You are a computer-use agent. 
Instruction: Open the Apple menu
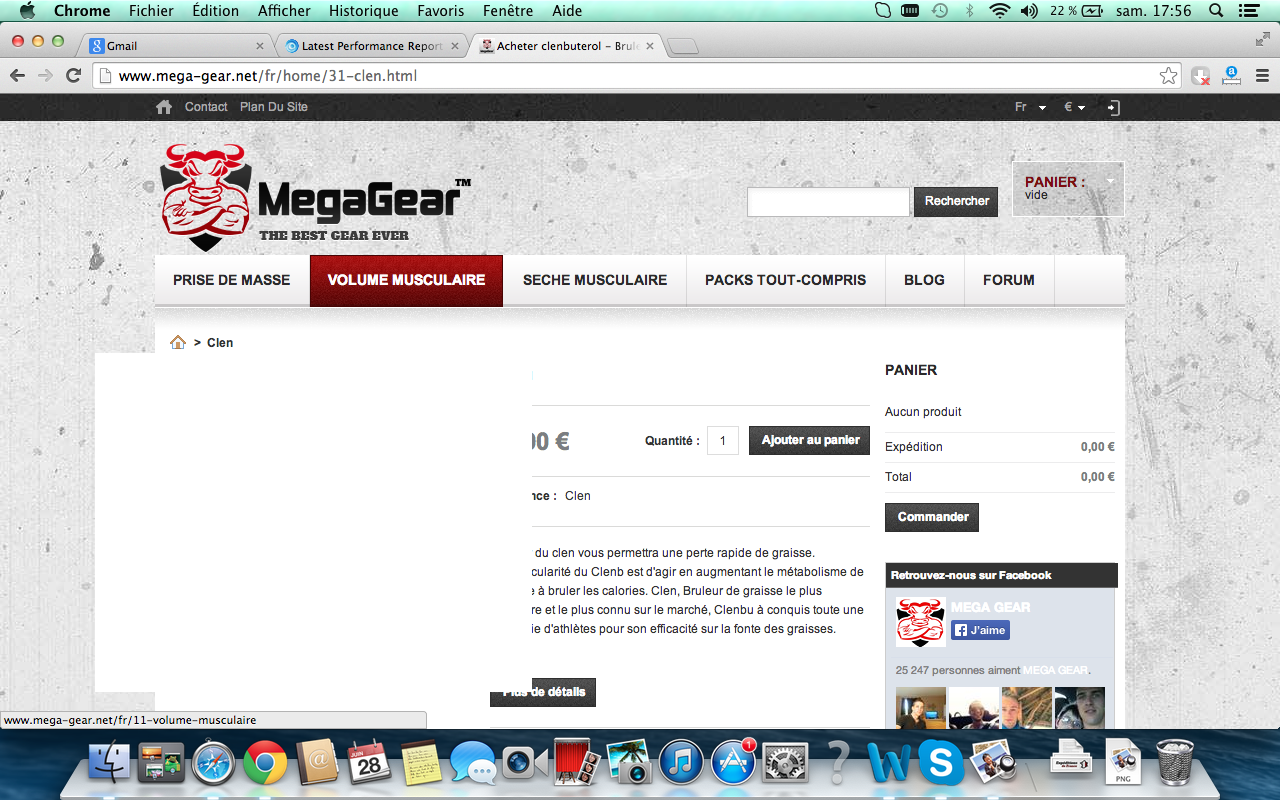(27, 11)
